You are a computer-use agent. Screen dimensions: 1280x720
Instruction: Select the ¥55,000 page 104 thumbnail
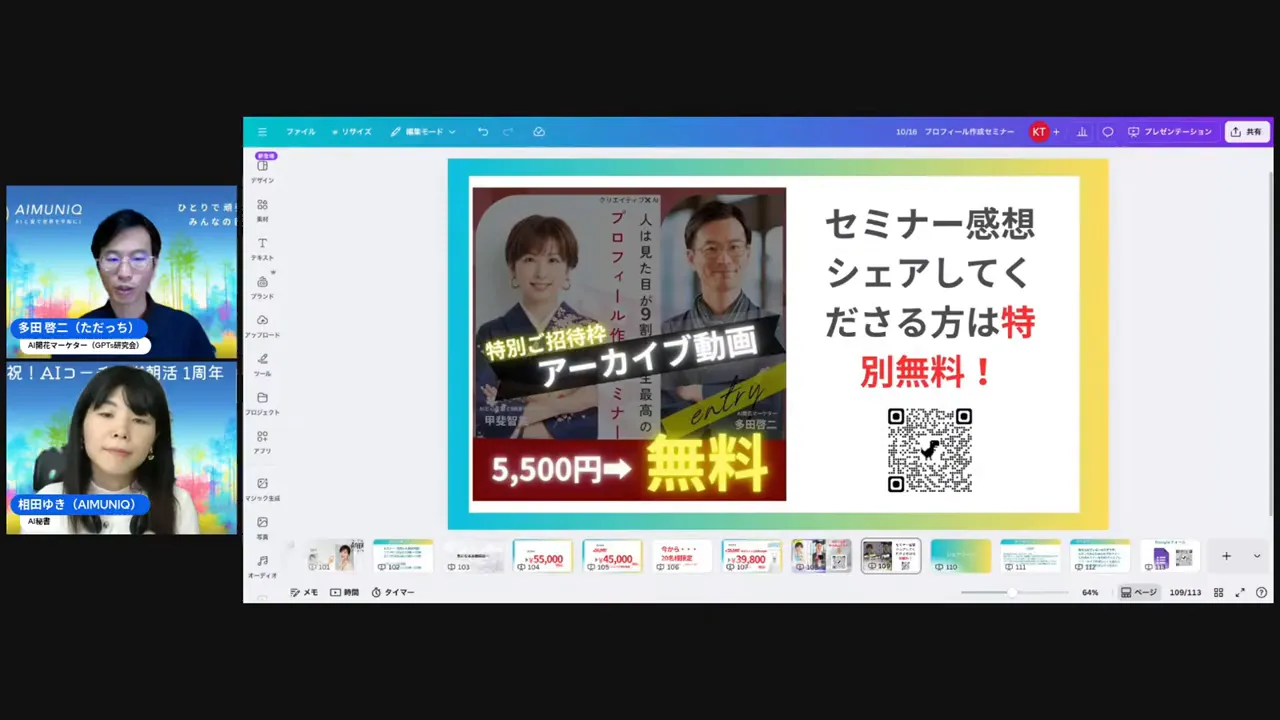click(x=543, y=556)
